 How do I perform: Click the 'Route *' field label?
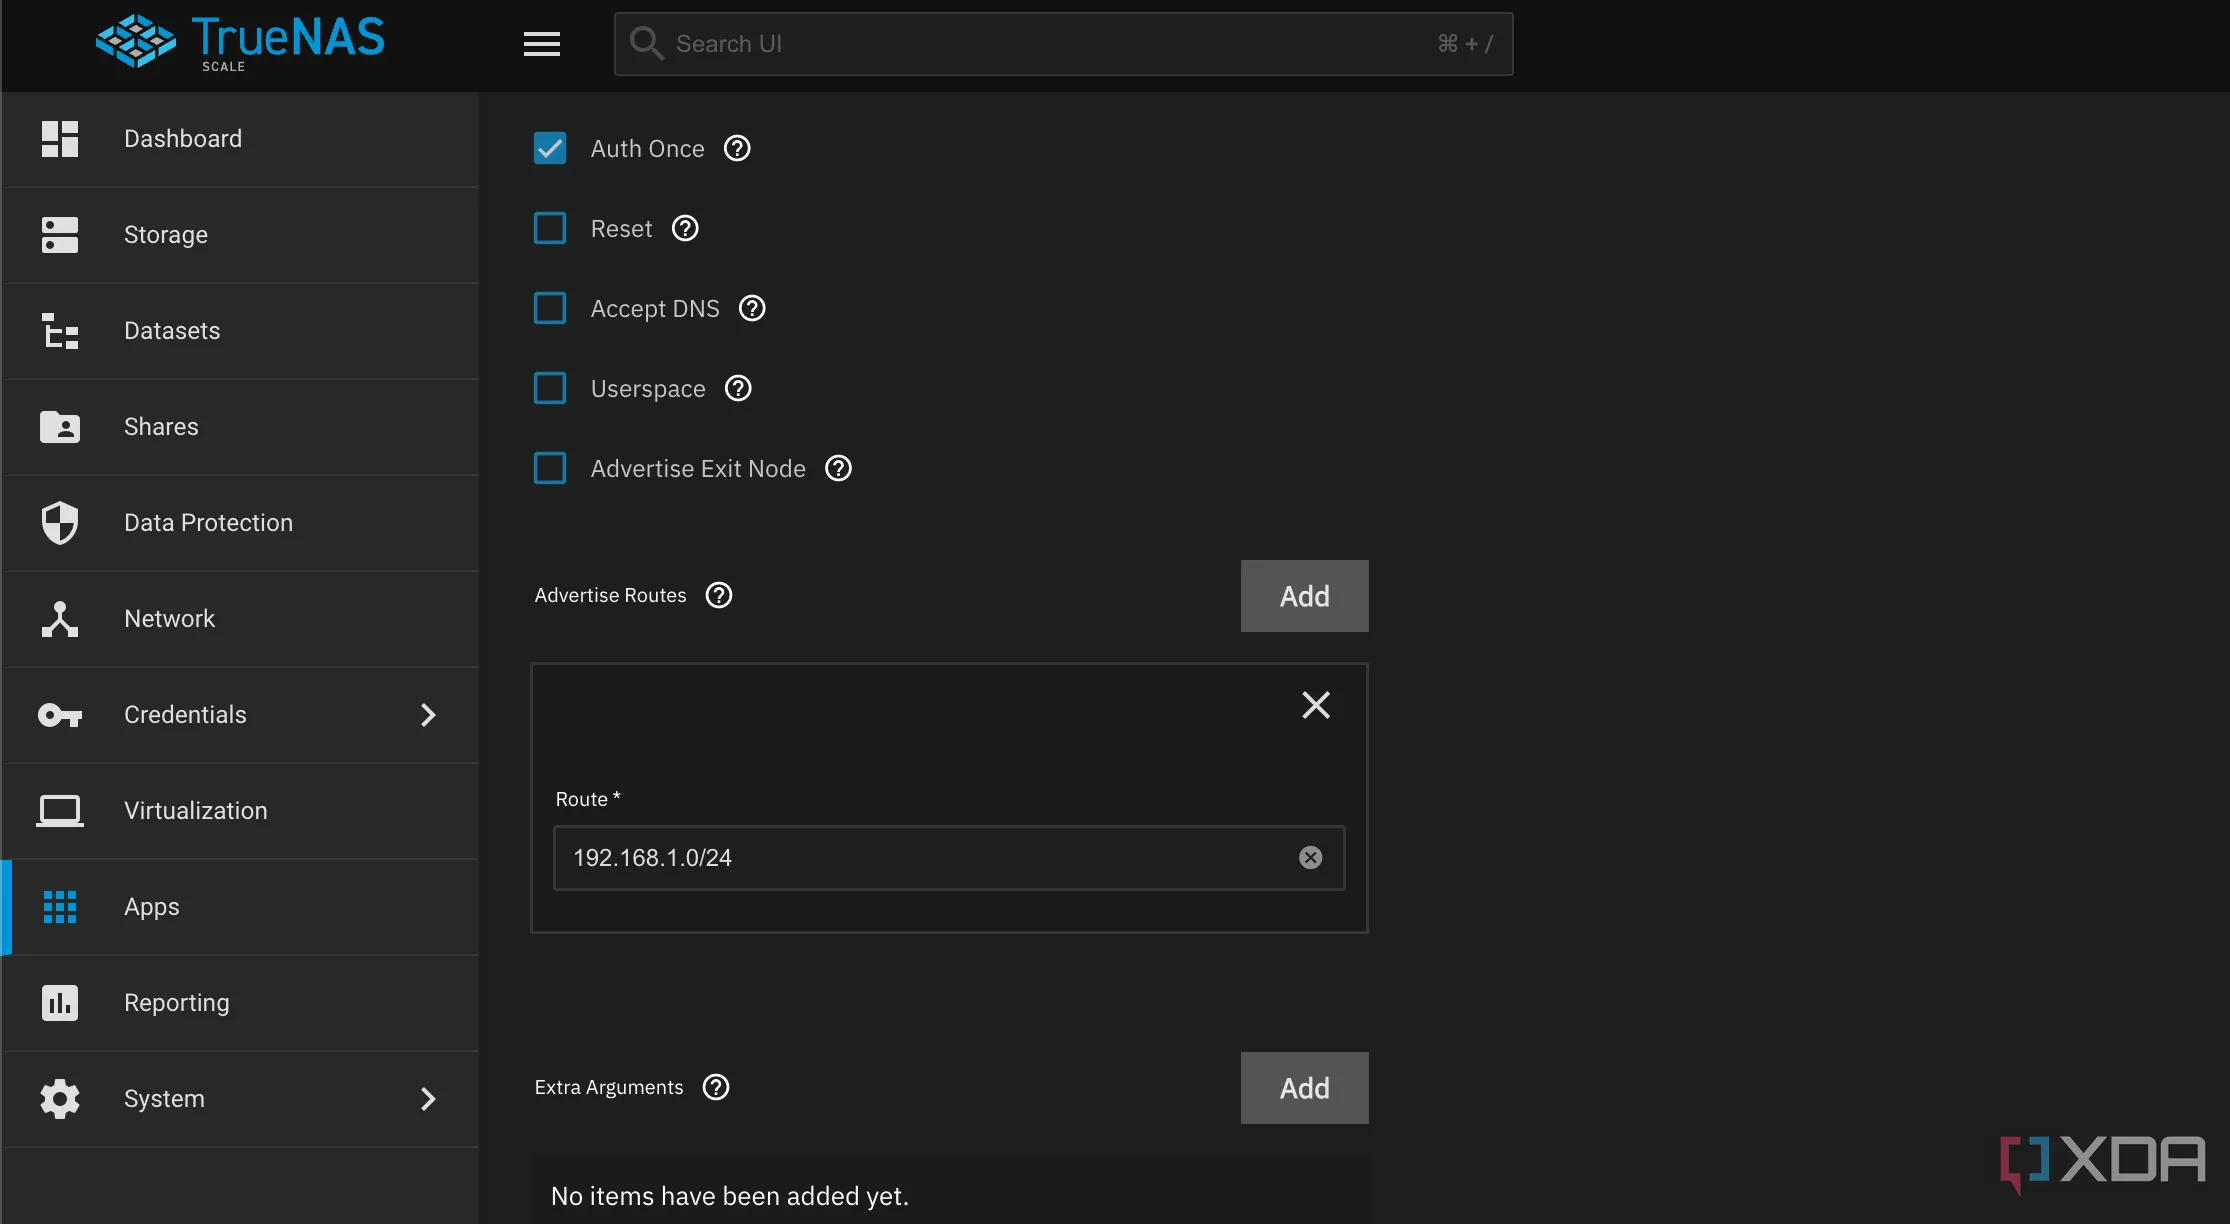[x=588, y=799]
